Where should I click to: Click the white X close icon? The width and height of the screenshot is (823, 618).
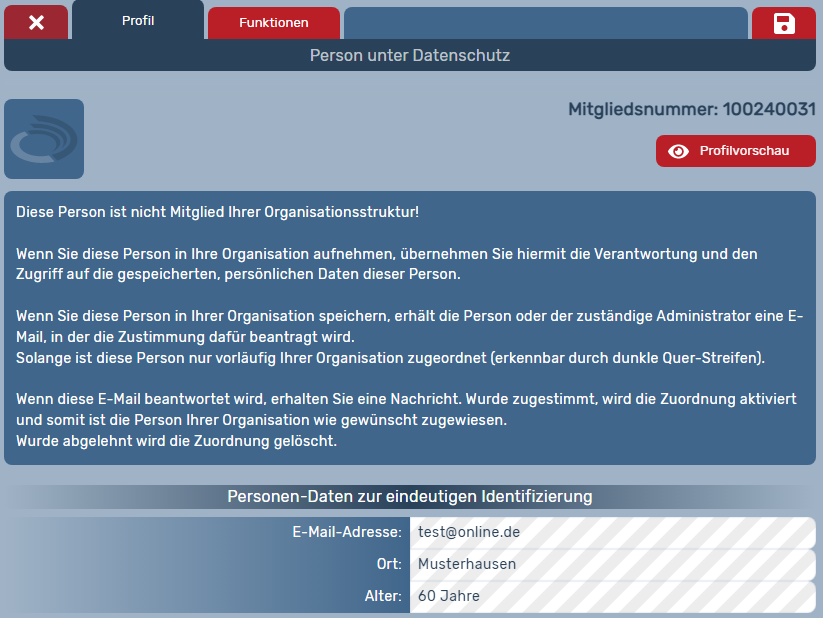(36, 22)
